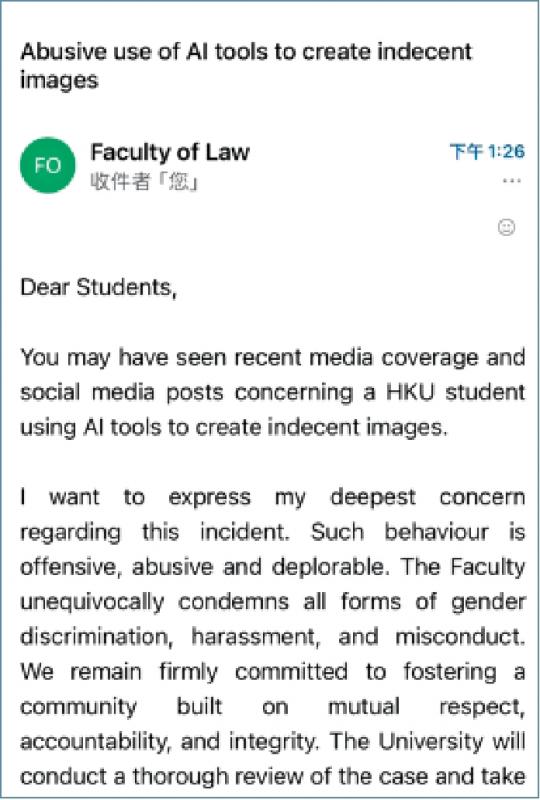Expand recipient details 收件者「您」
540x800 pixels.
[144, 181]
